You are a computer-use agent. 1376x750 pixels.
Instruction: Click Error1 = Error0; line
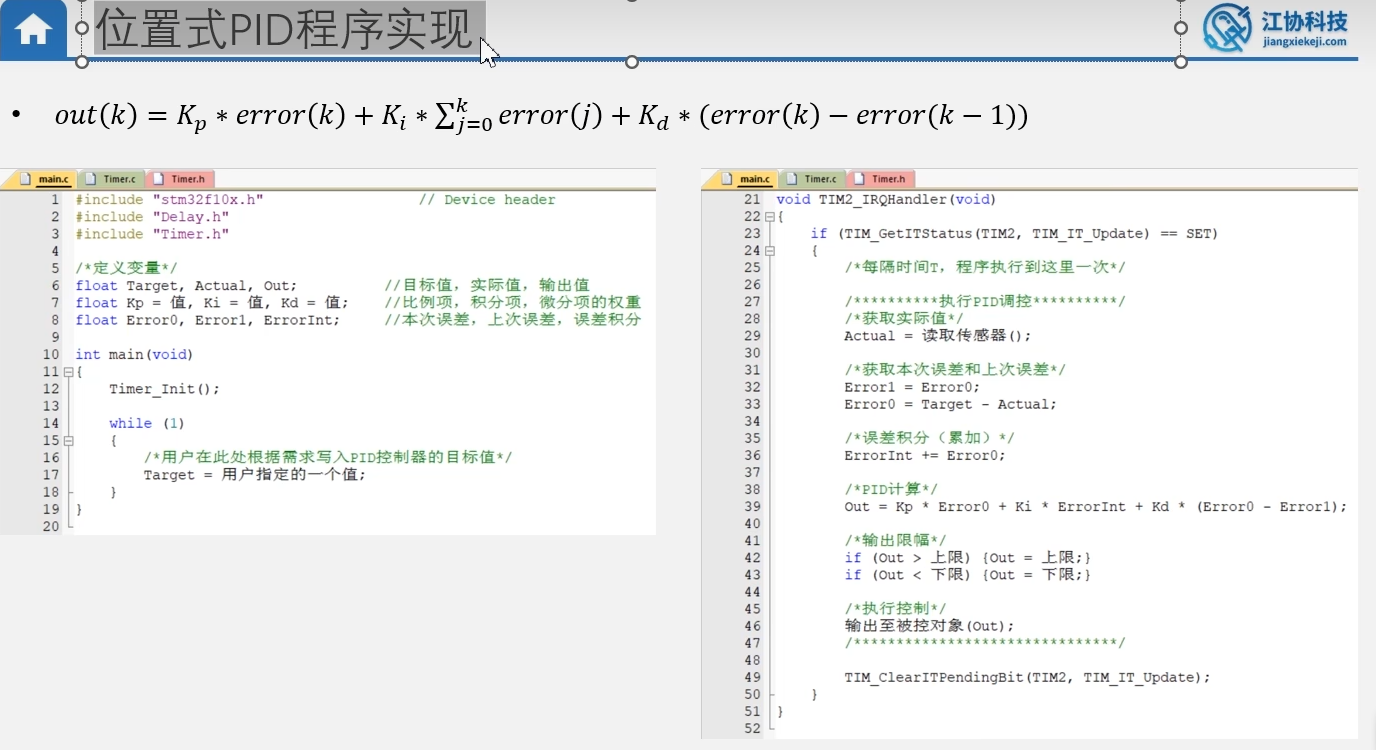pyautogui.click(x=912, y=388)
